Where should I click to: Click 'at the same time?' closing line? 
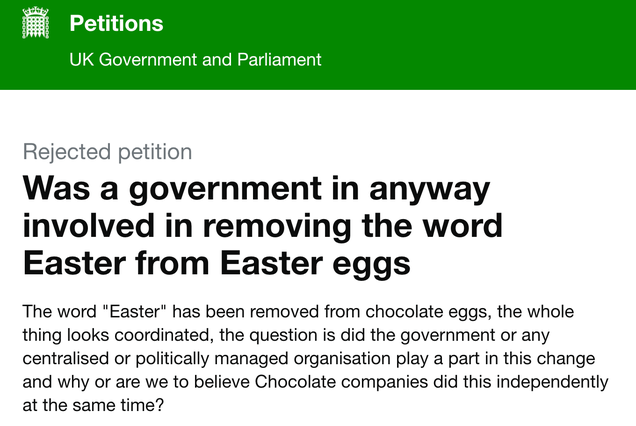[93, 405]
